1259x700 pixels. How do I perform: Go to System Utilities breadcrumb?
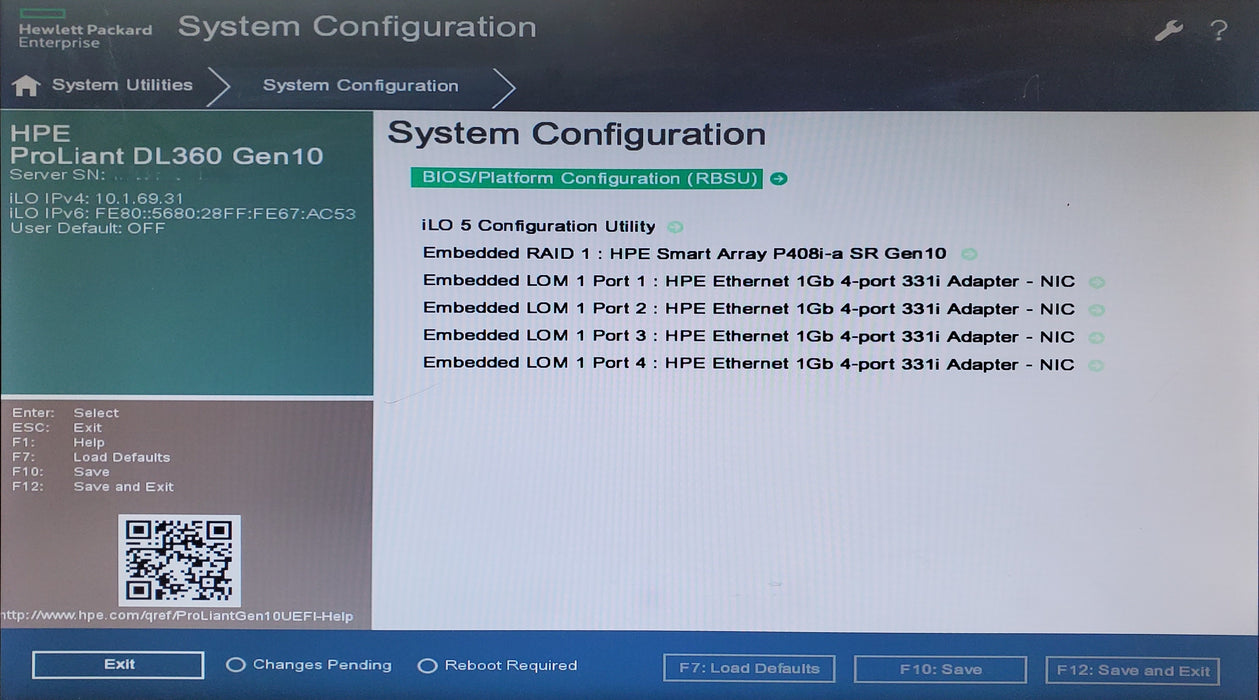click(122, 85)
